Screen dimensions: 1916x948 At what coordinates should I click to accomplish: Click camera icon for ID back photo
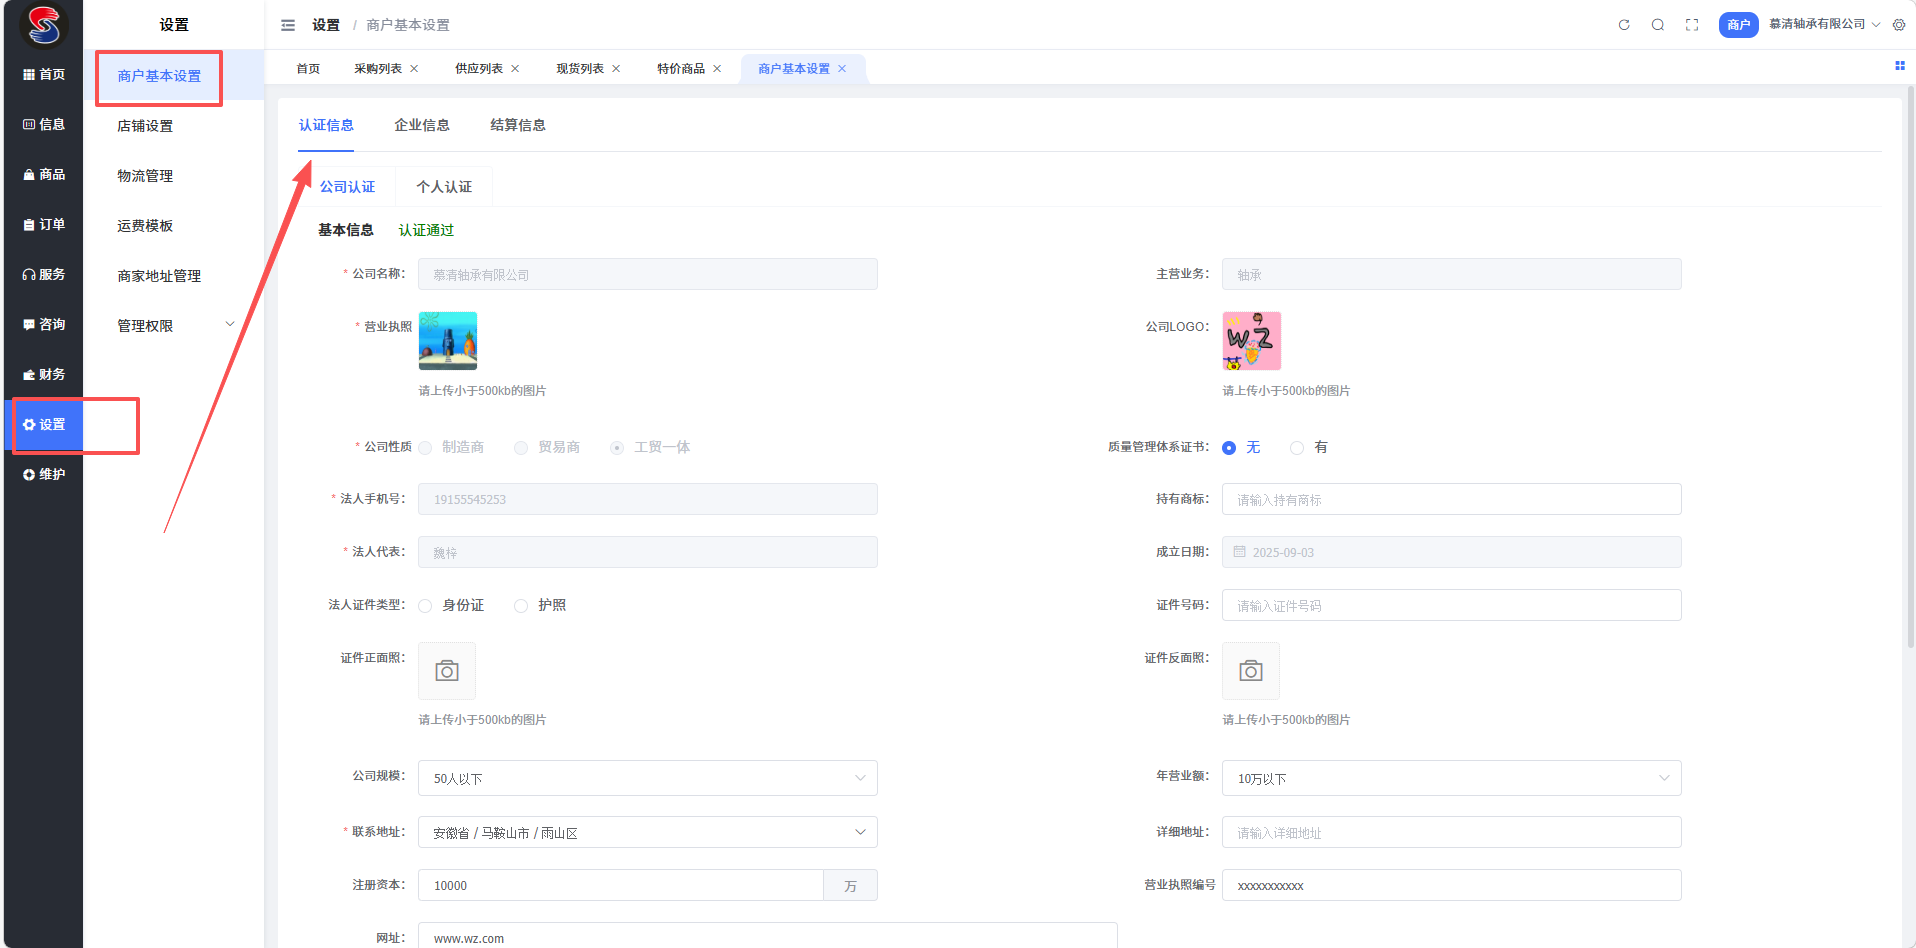tap(1250, 671)
